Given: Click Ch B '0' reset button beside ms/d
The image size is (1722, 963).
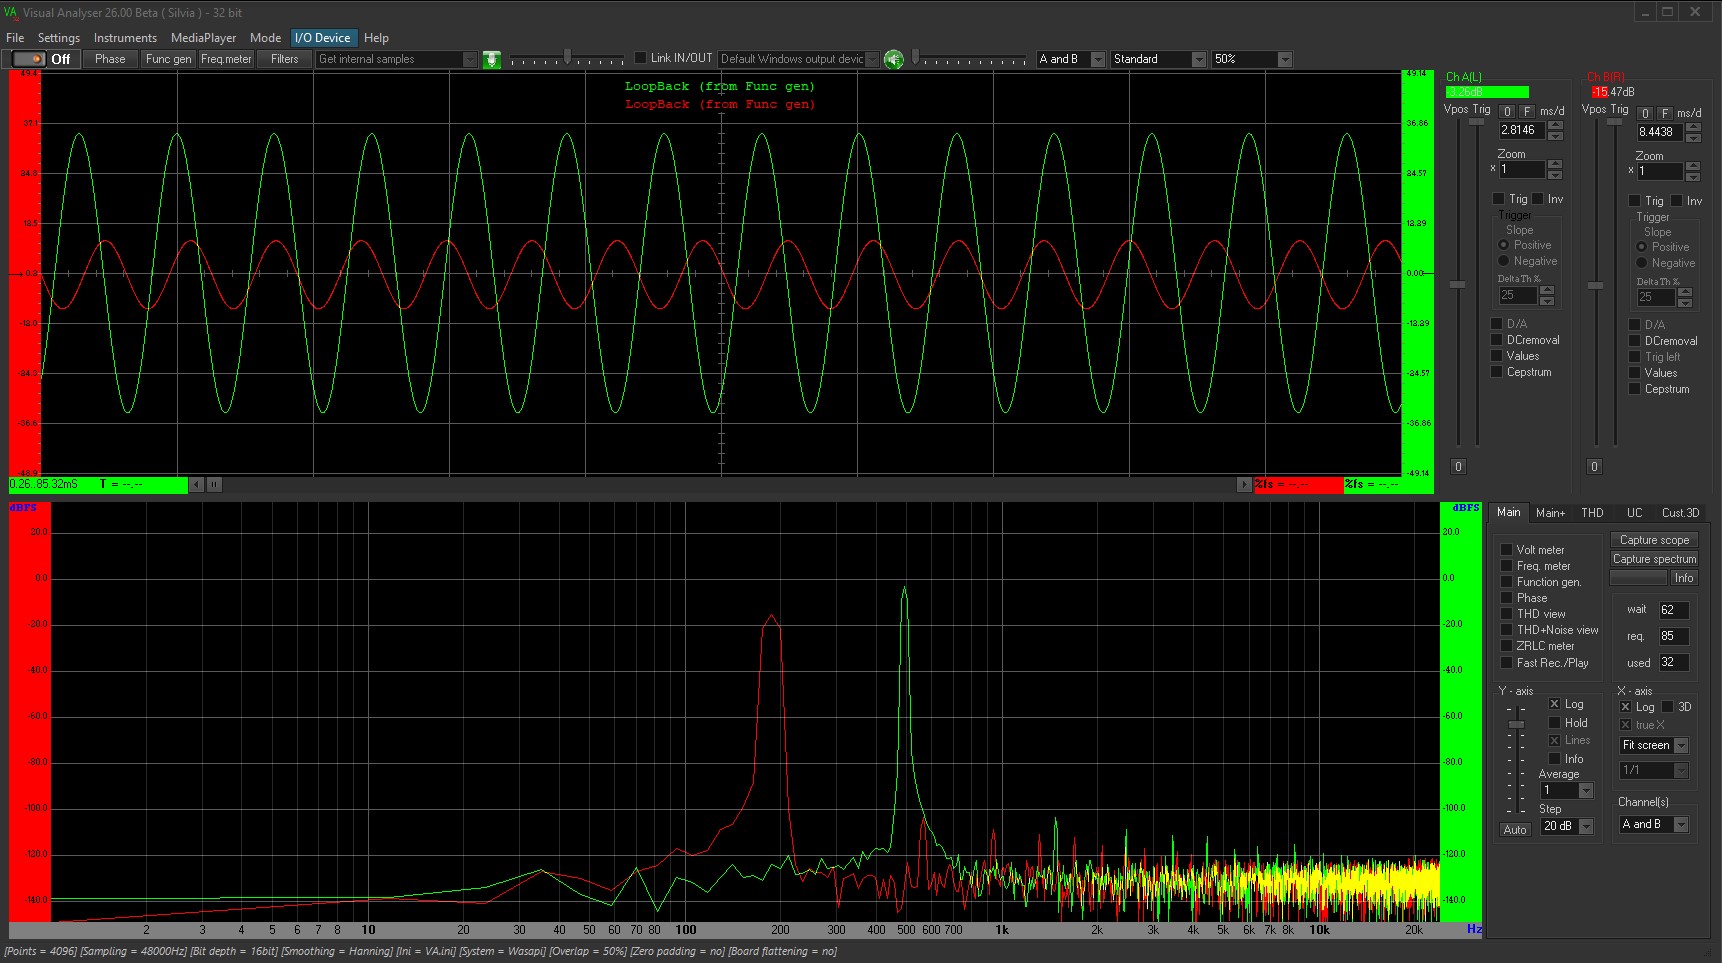Looking at the screenshot, I should (x=1645, y=114).
